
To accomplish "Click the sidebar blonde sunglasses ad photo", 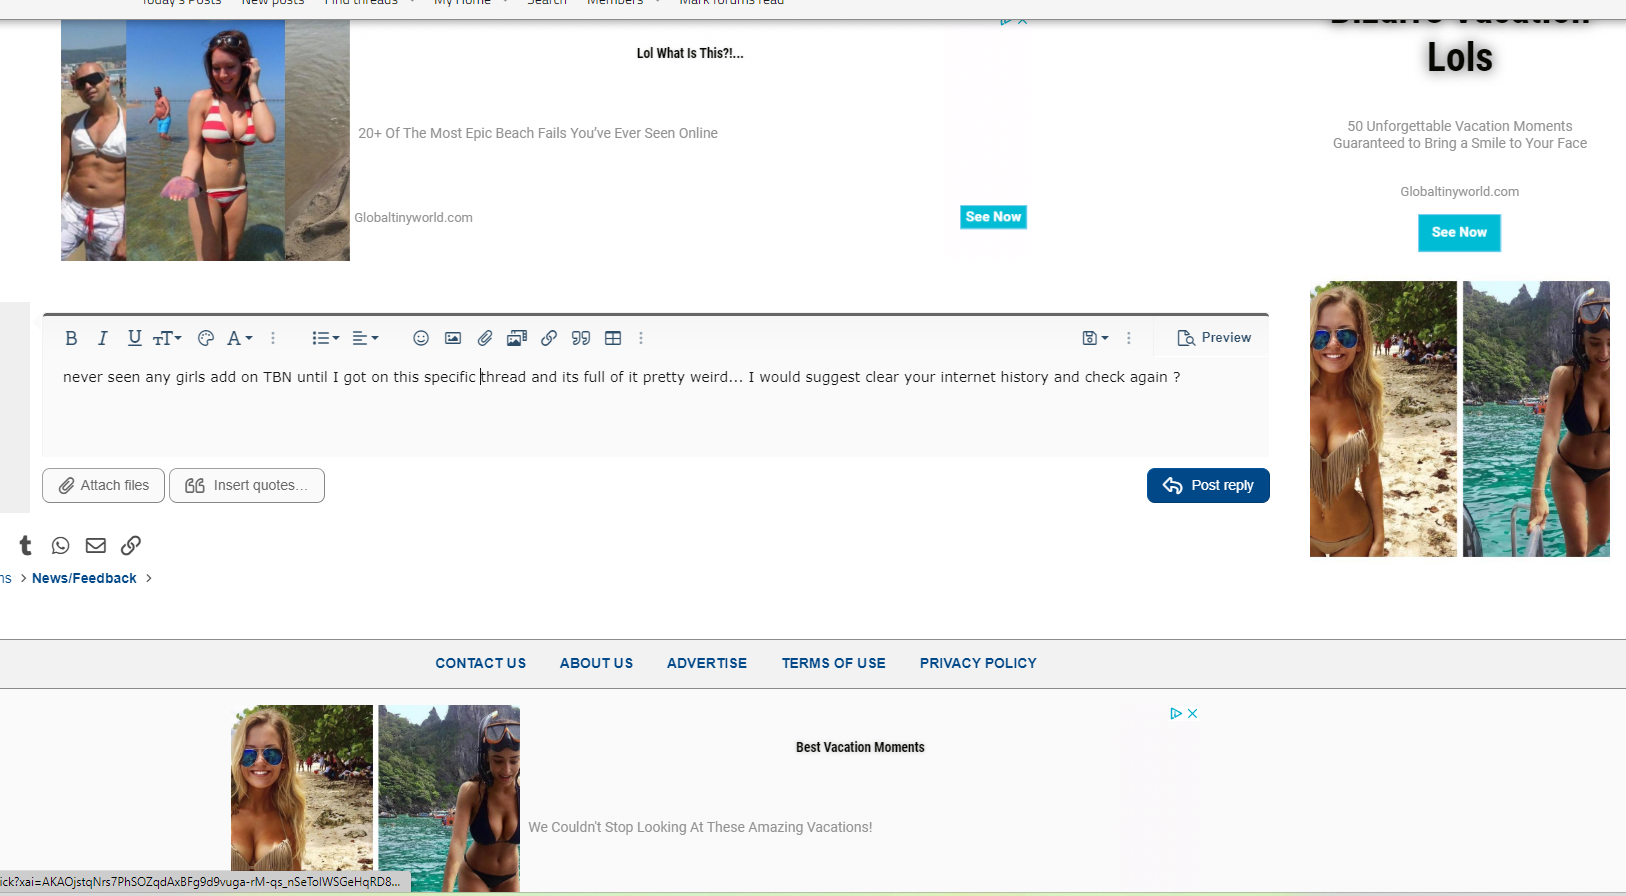I will [1383, 419].
